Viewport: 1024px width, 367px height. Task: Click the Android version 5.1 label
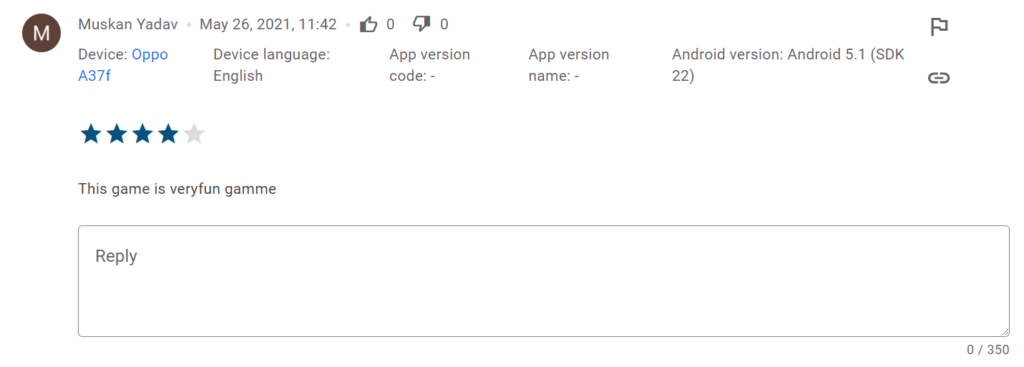(788, 65)
